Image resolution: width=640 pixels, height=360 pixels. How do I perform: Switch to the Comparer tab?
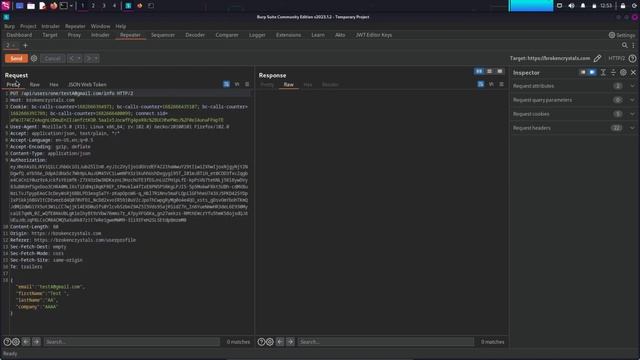tap(227, 35)
